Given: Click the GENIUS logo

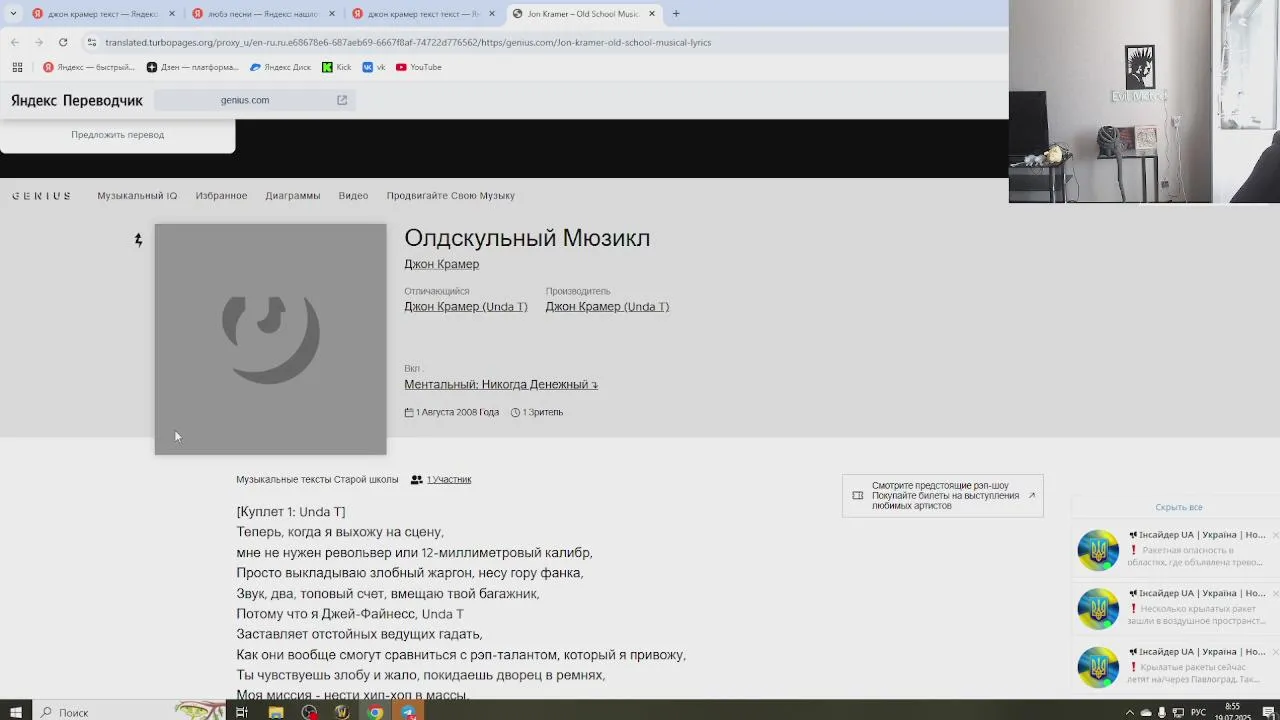Looking at the screenshot, I should coord(41,196).
